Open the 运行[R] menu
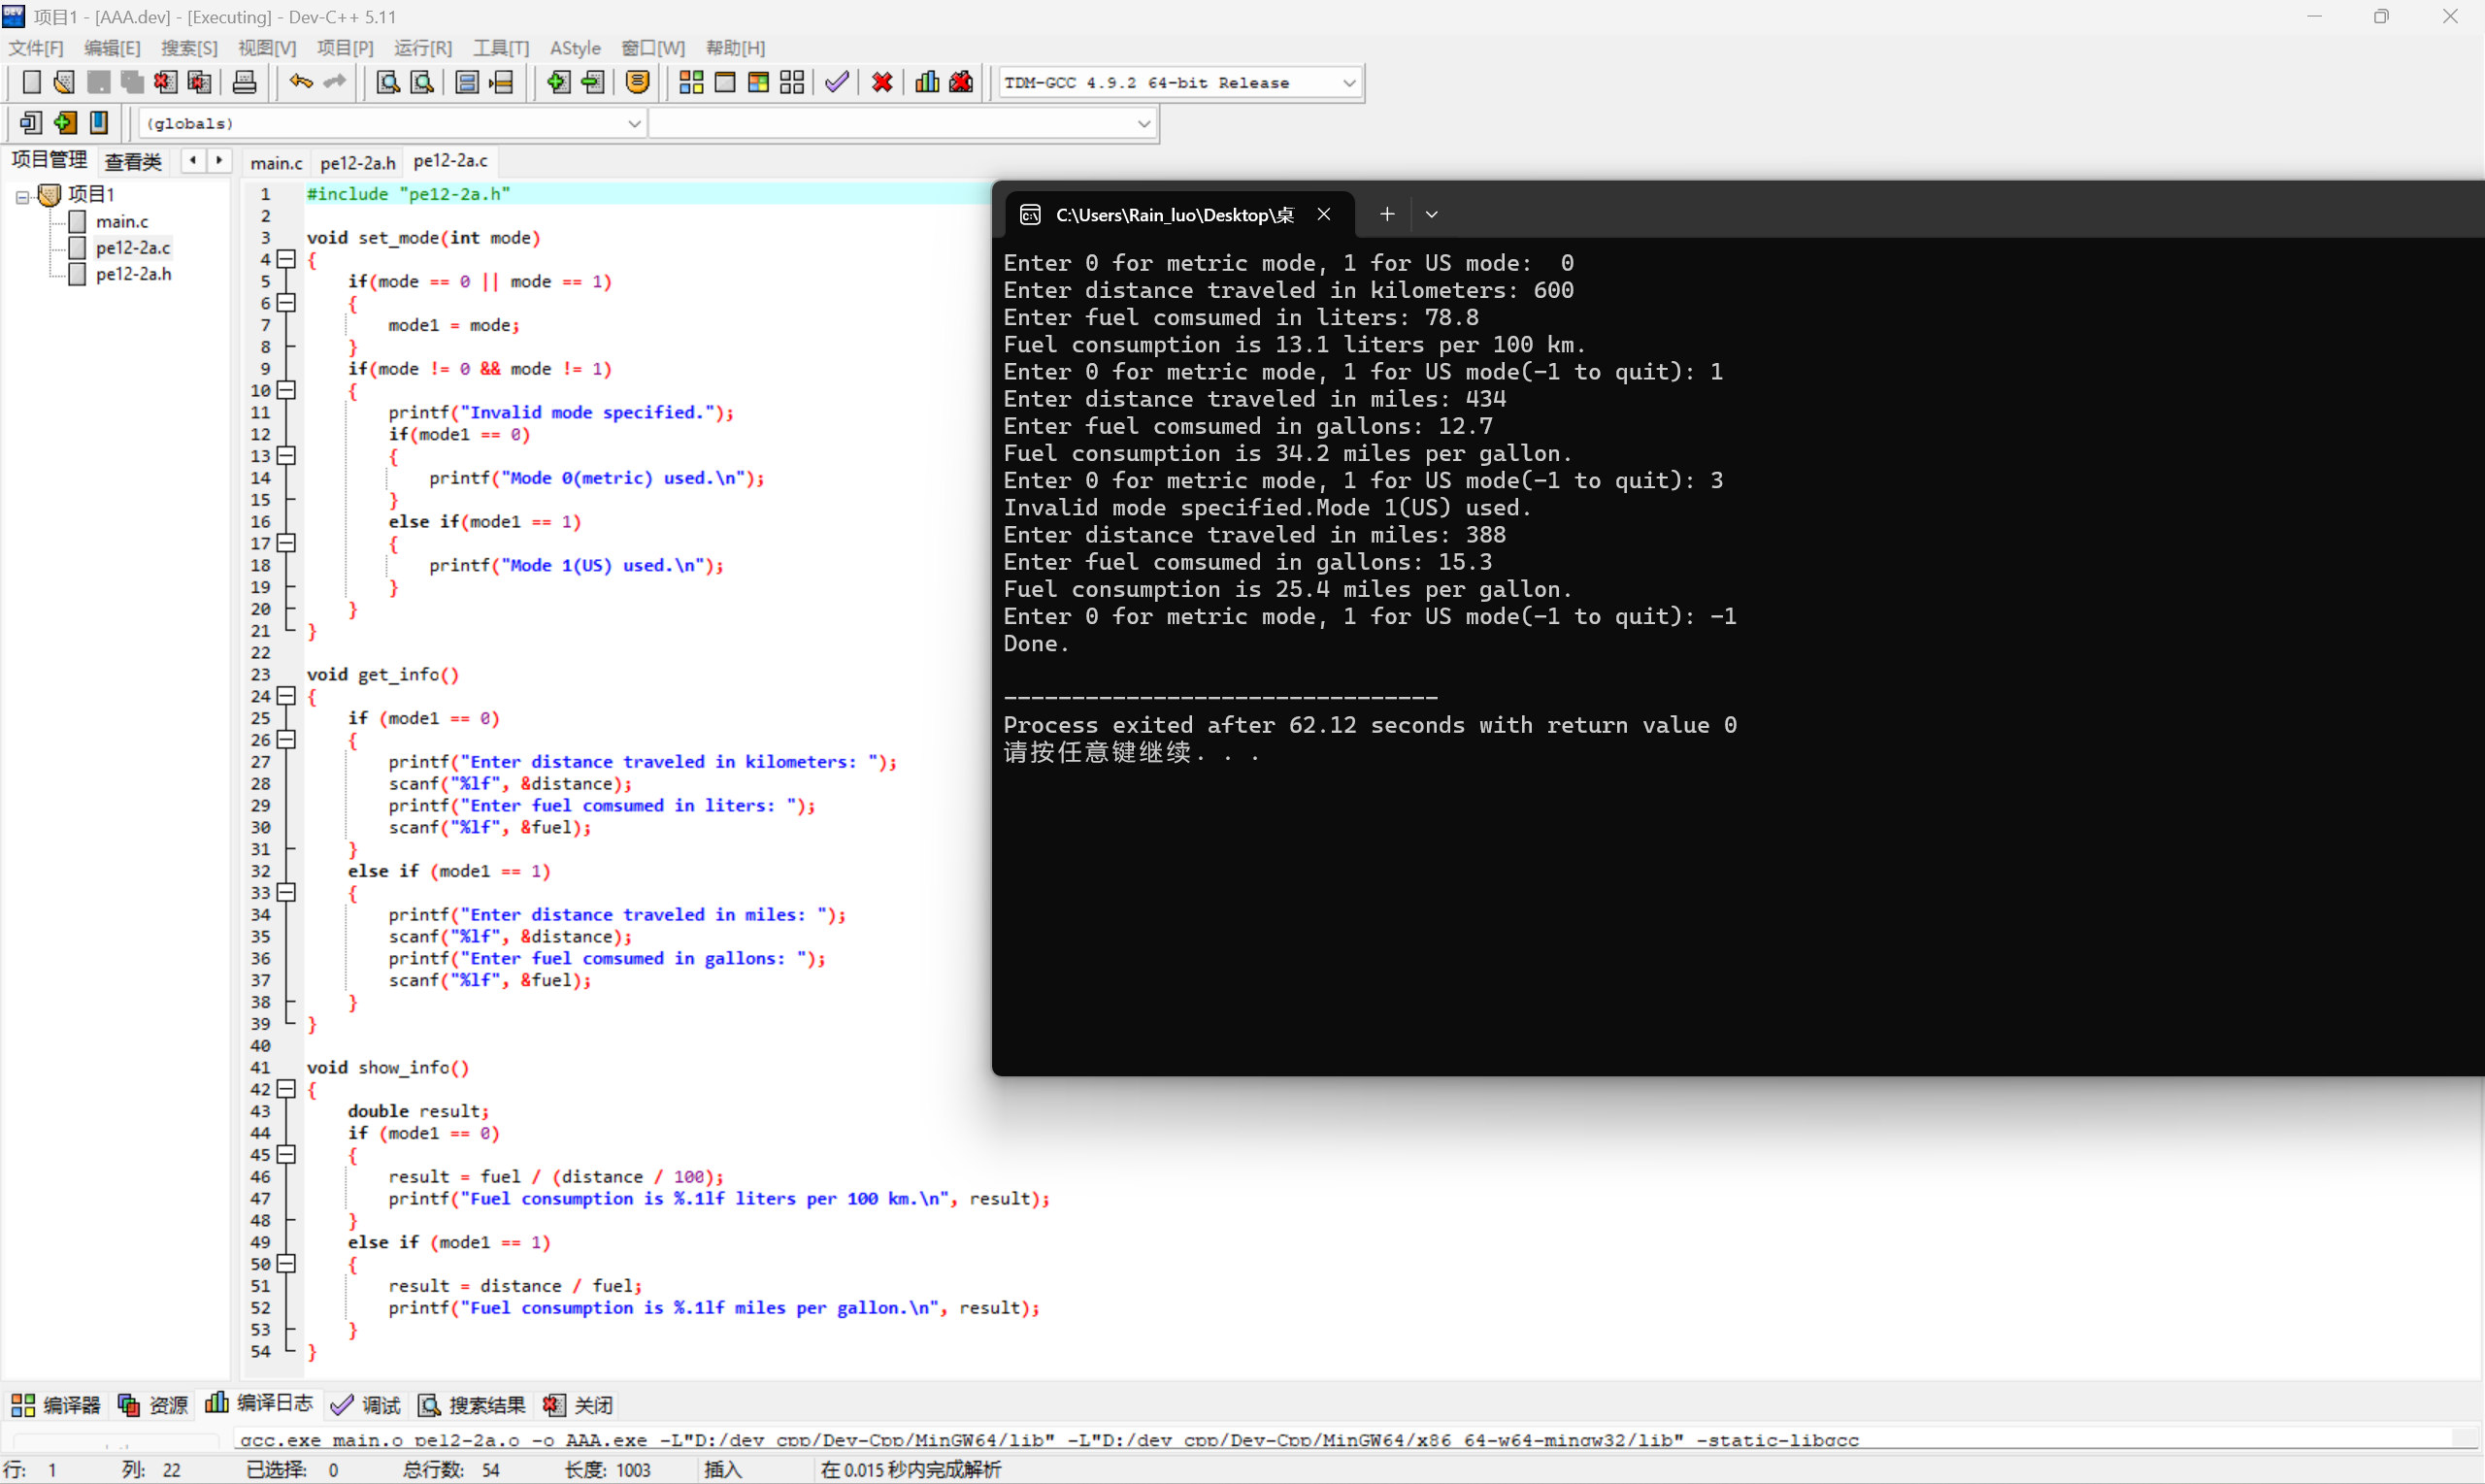The image size is (2485, 1484). [x=422, y=48]
